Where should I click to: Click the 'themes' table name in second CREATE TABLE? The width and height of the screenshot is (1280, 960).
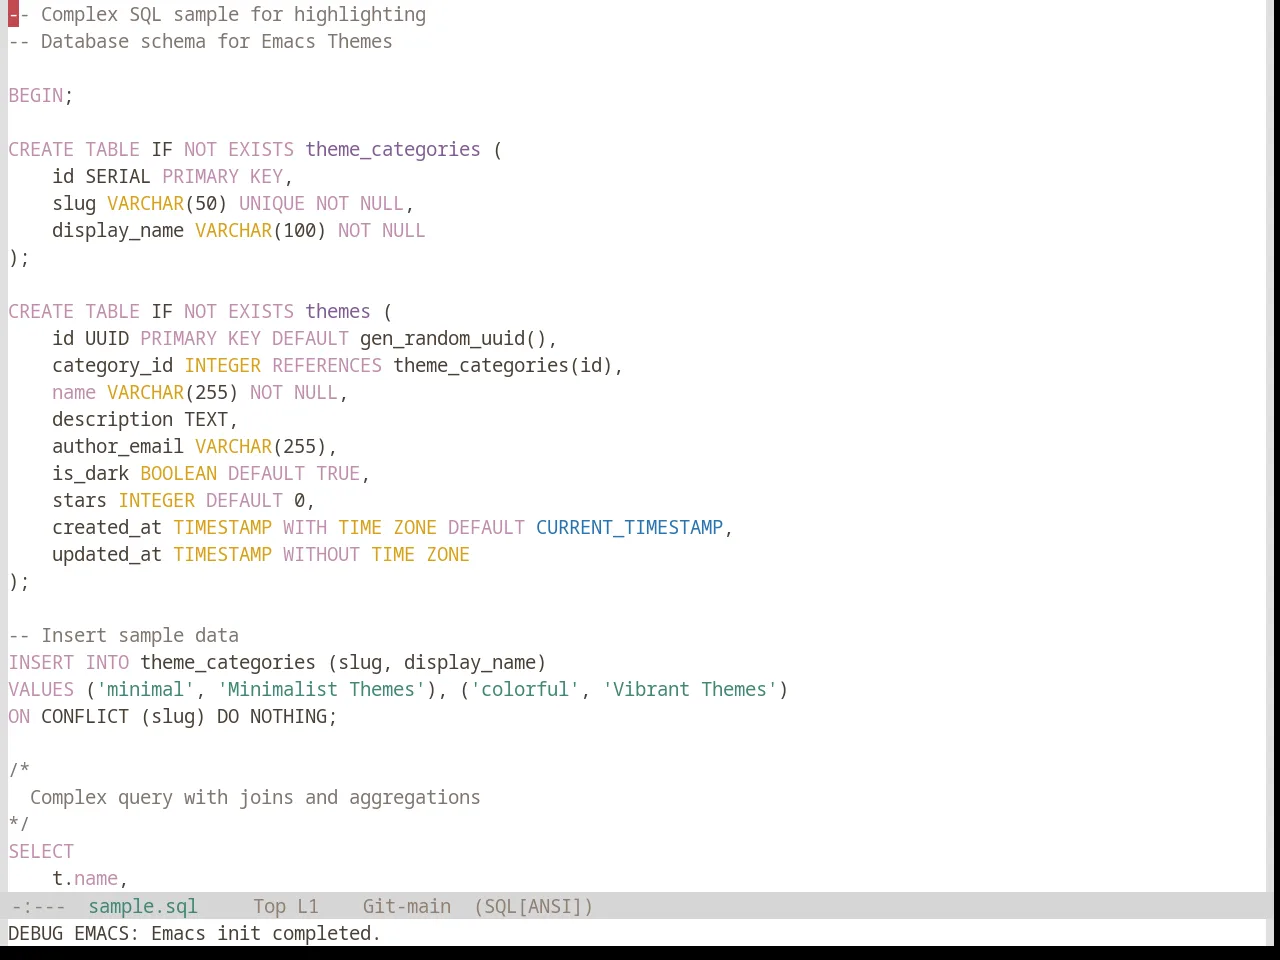pos(338,311)
